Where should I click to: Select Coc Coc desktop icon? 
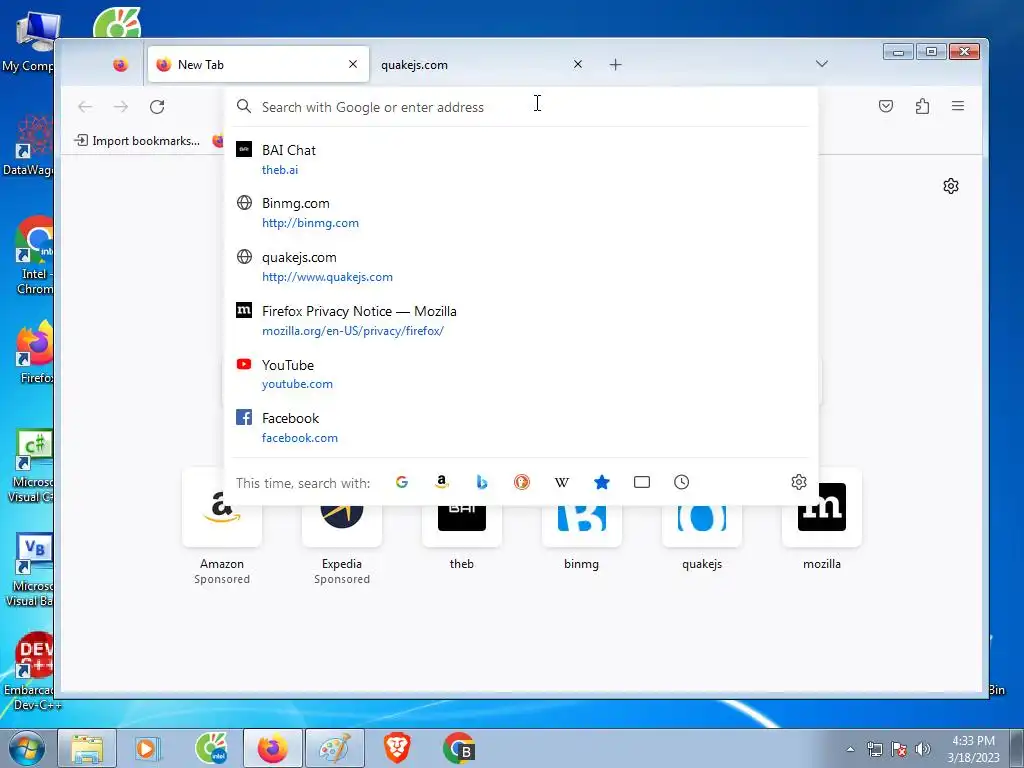[x=116, y=23]
